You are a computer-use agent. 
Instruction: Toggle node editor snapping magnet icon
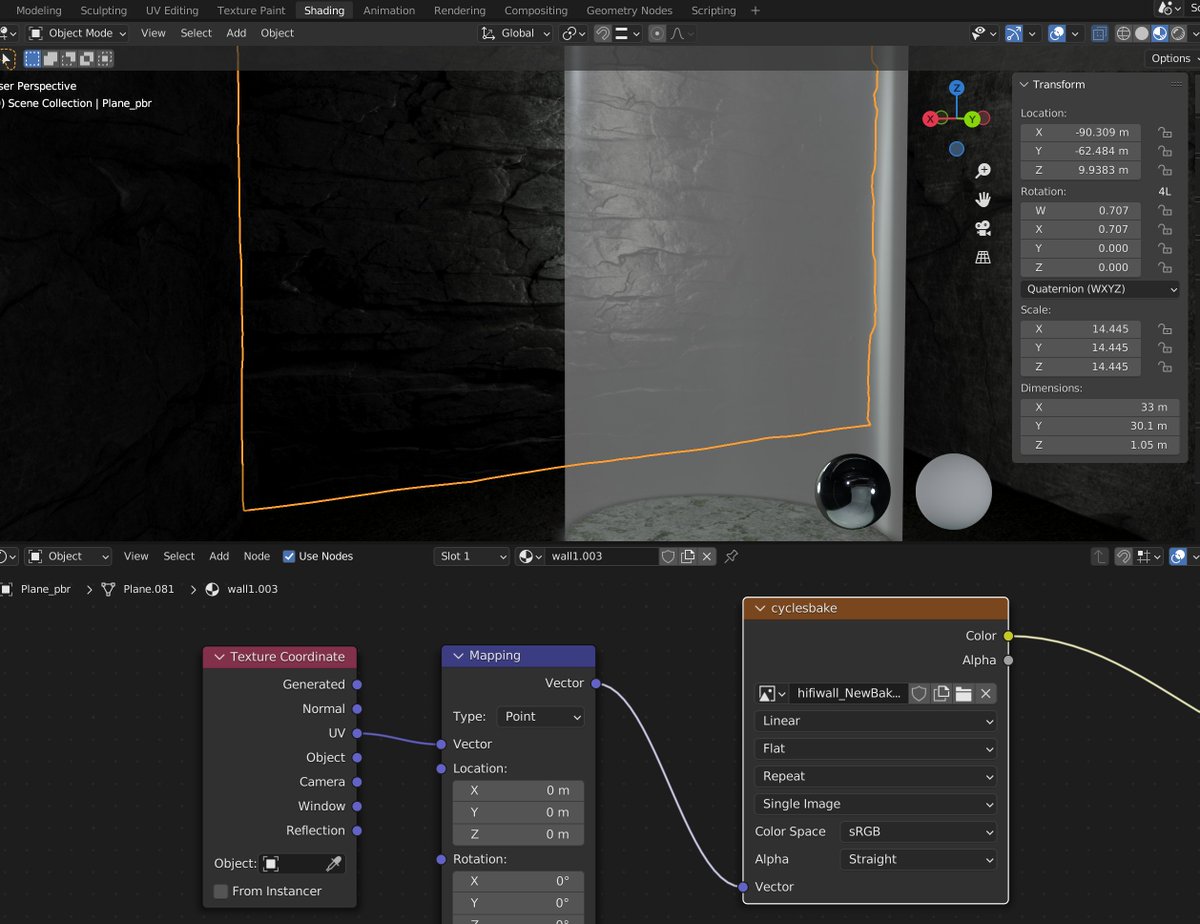1123,556
